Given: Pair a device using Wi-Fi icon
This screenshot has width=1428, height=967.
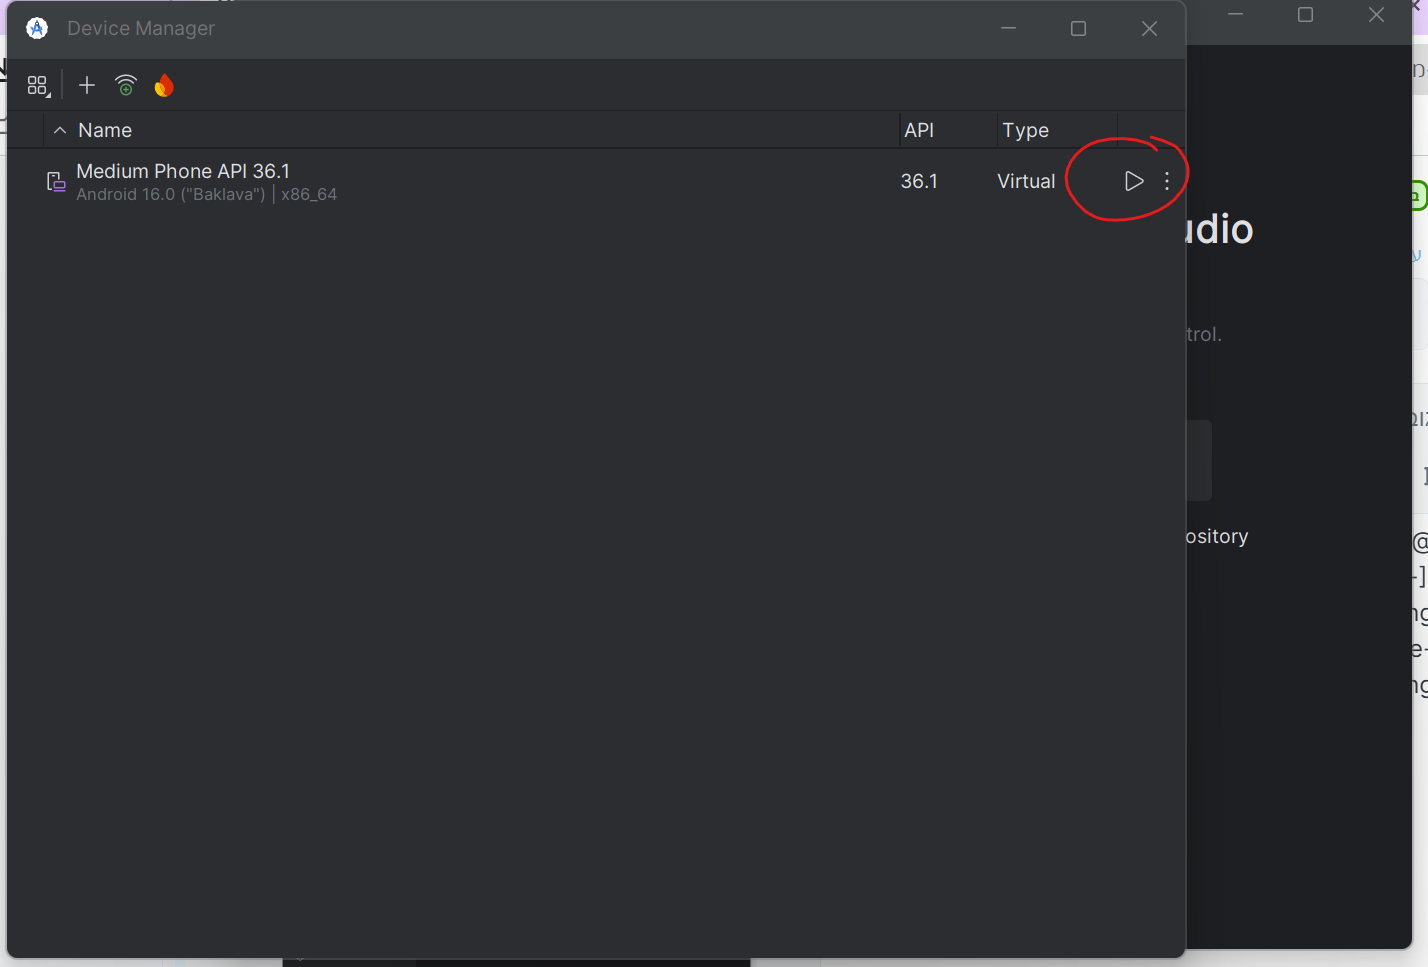Looking at the screenshot, I should 126,86.
